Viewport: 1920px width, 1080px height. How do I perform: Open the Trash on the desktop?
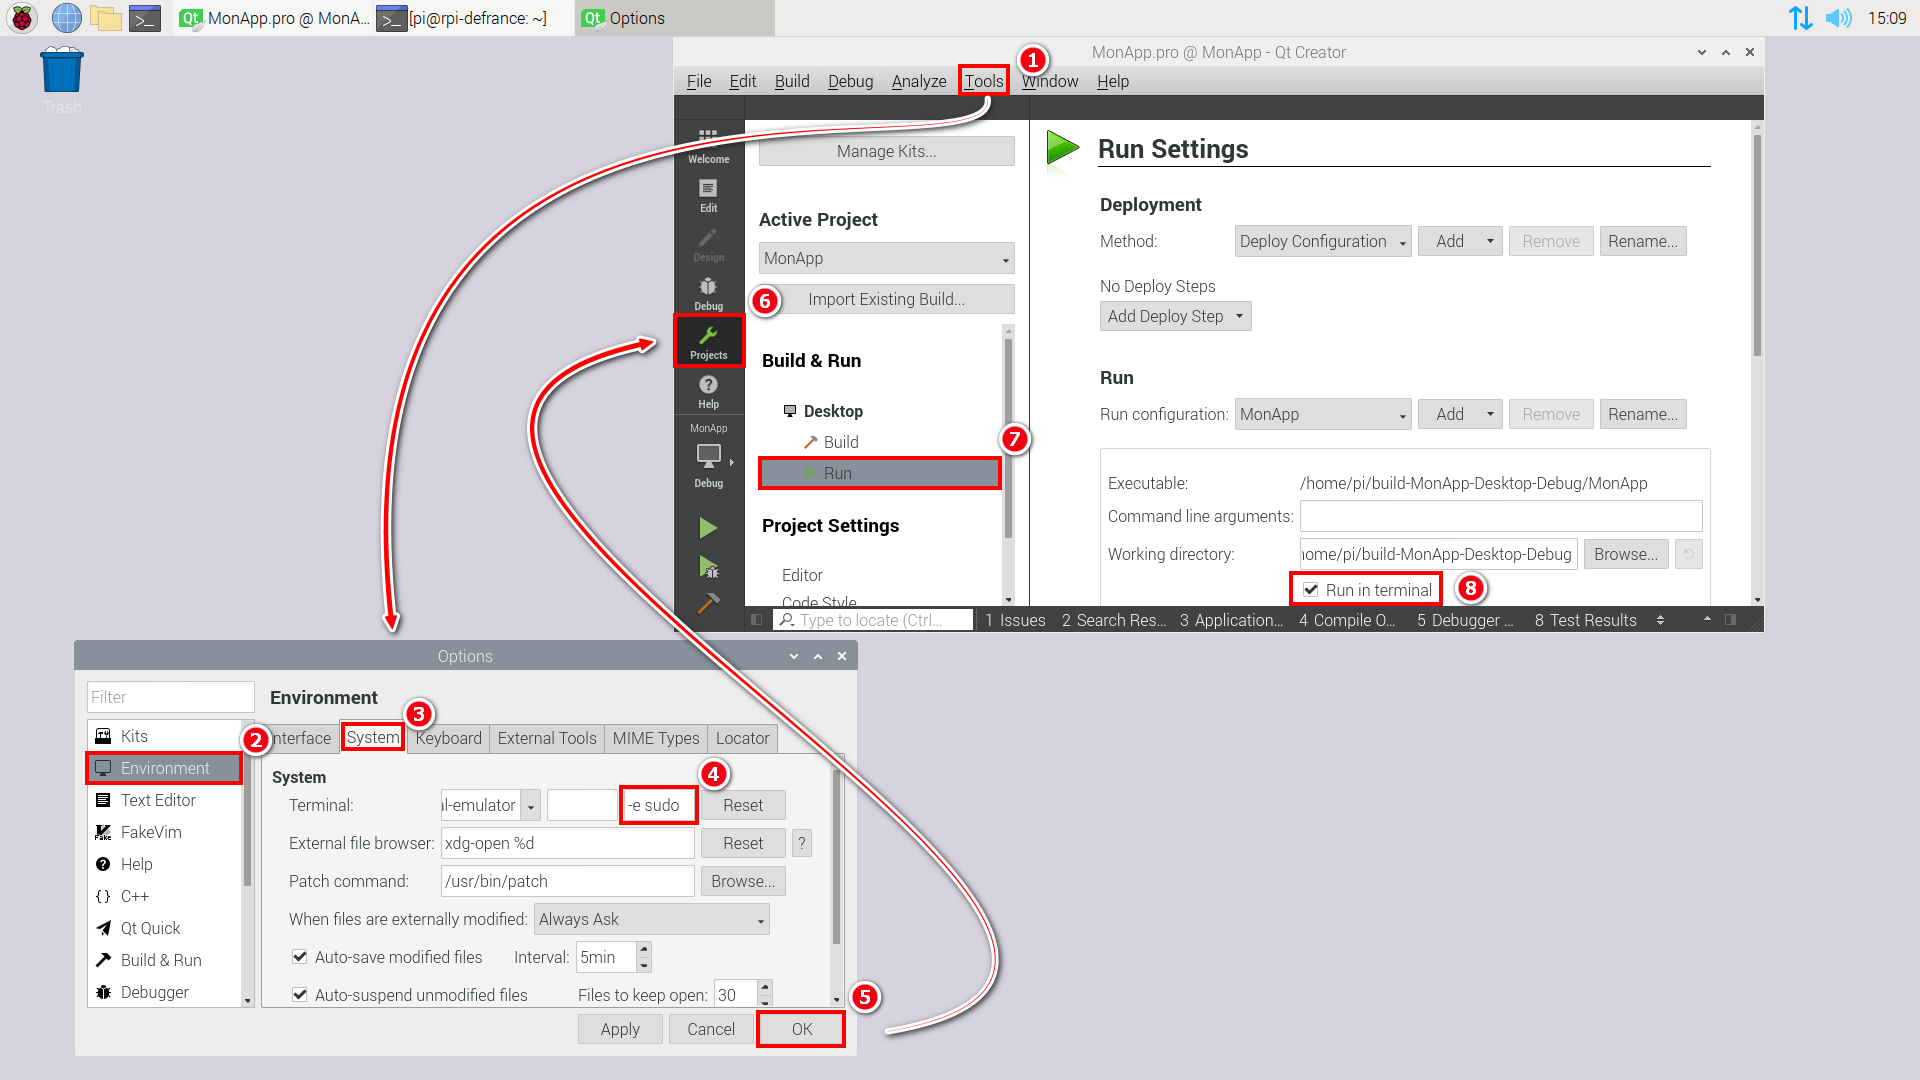tap(62, 80)
